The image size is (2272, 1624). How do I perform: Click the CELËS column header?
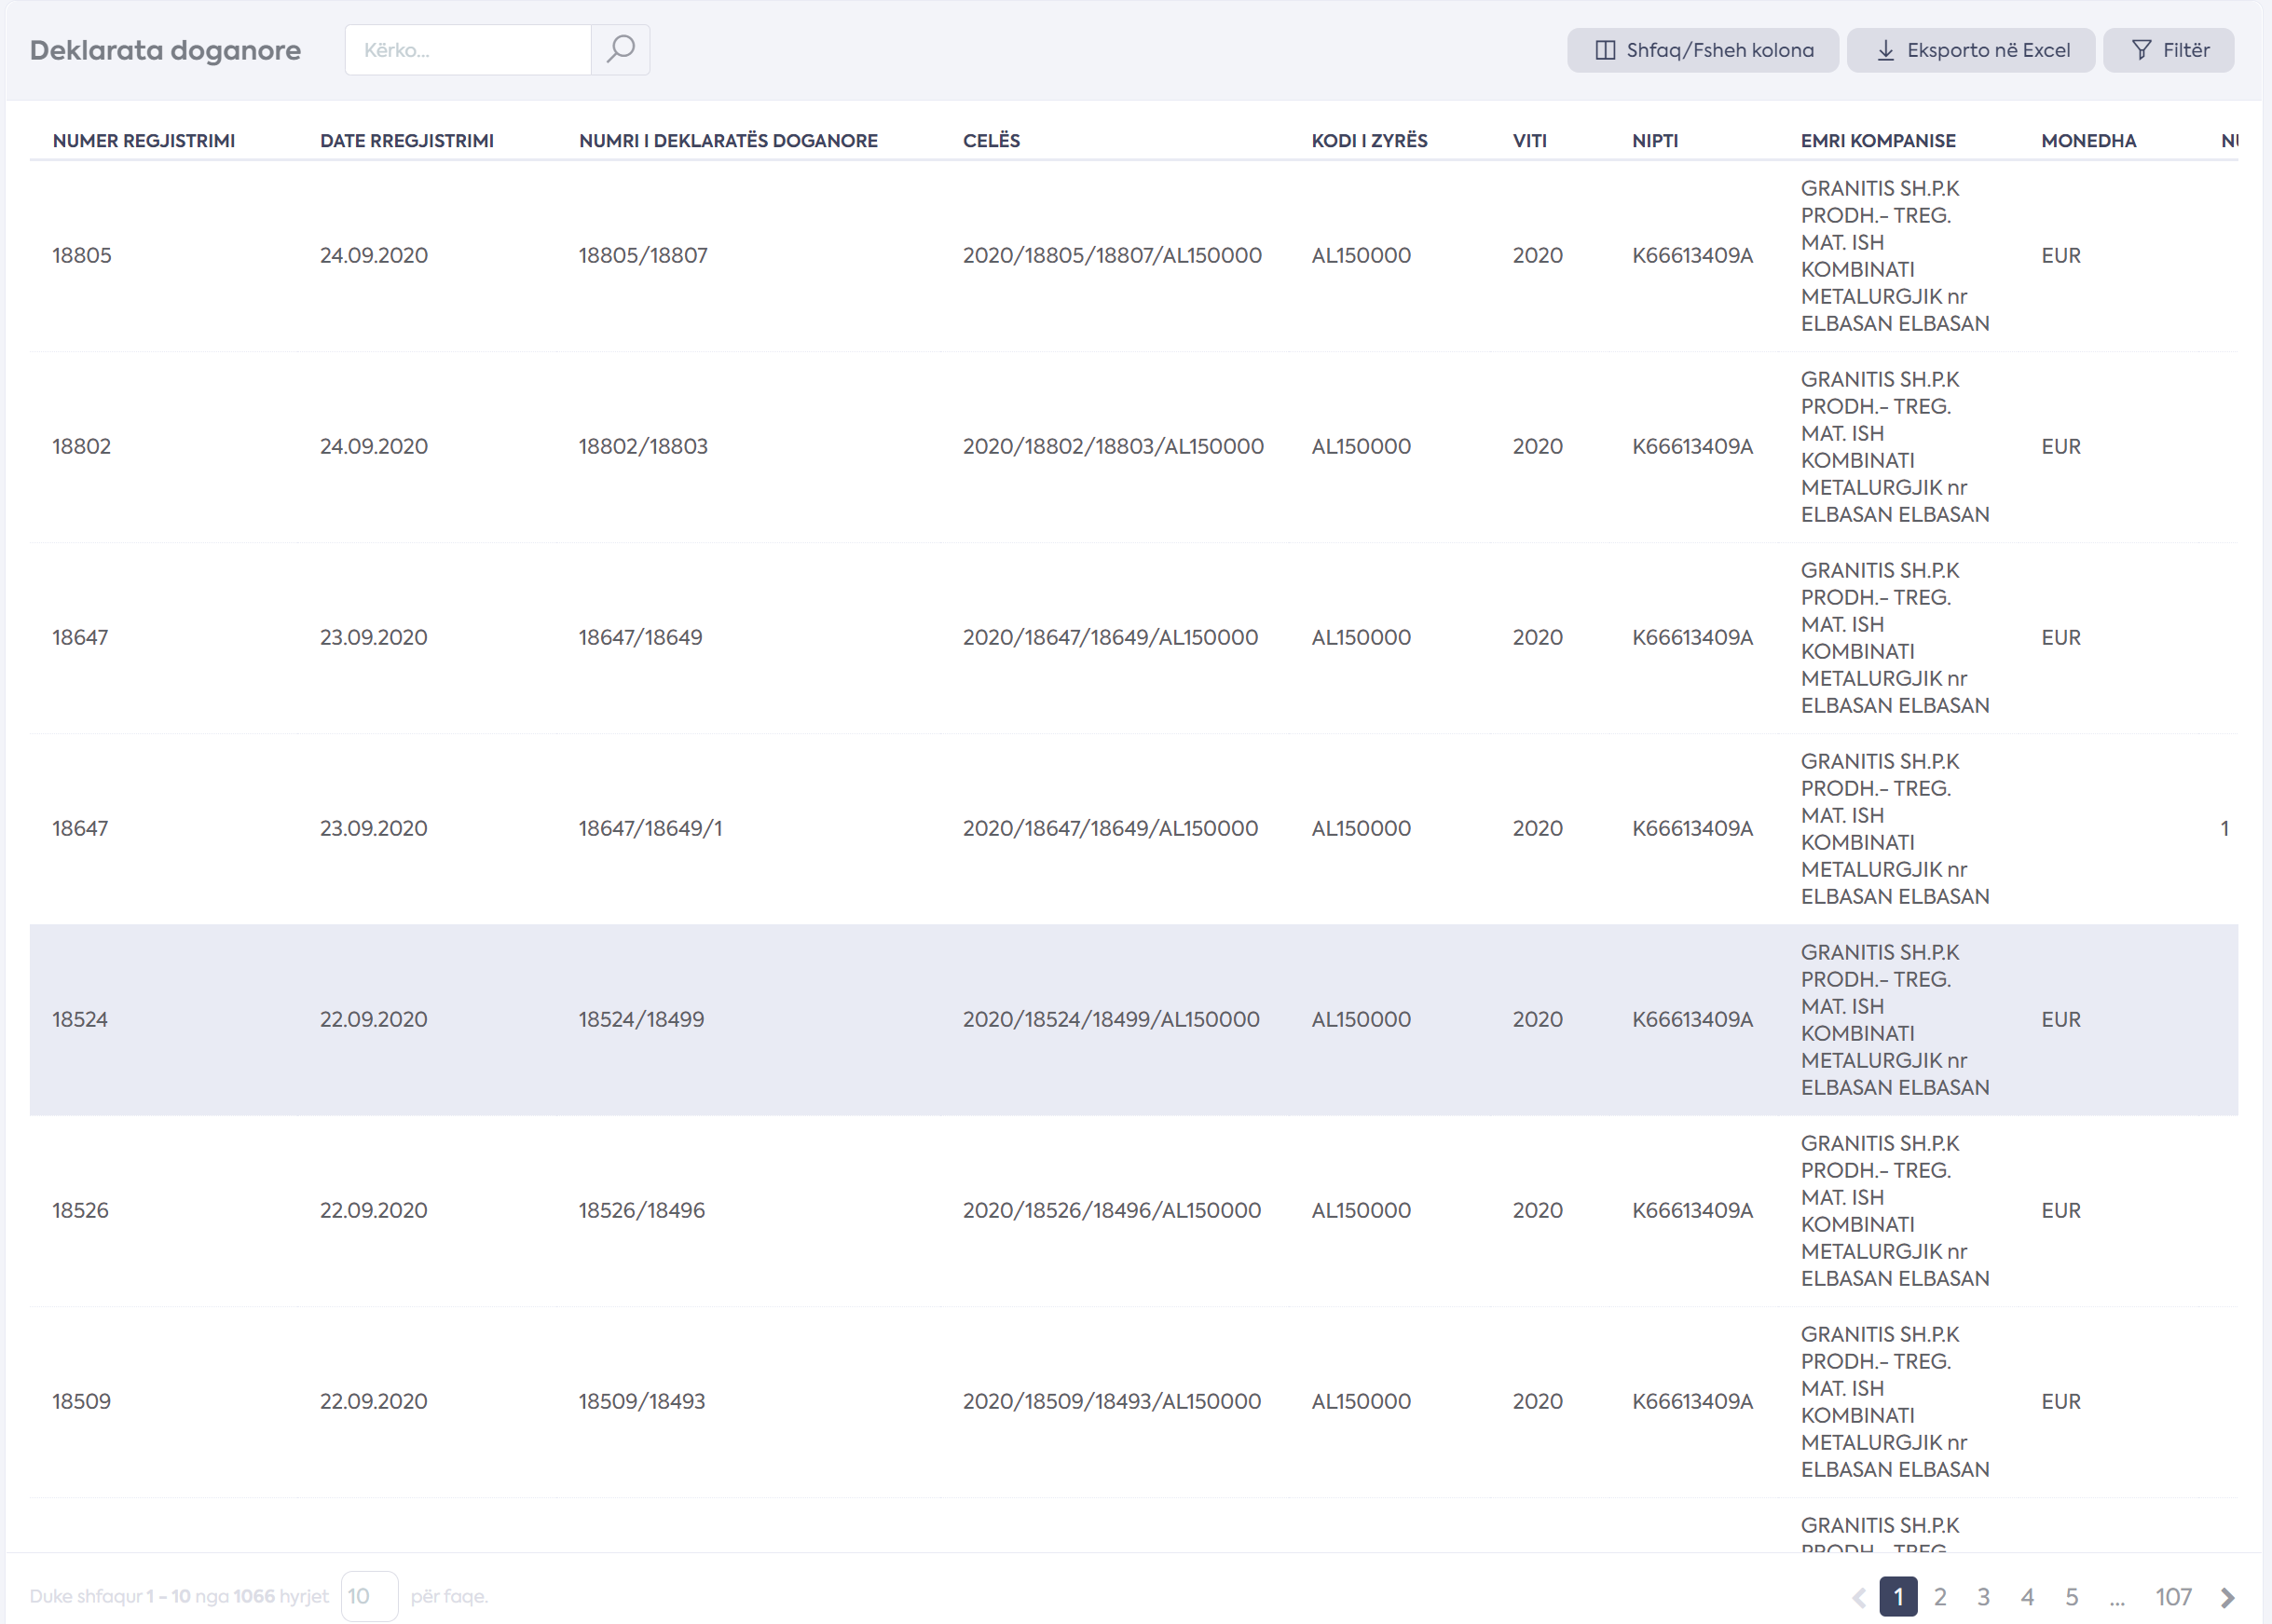coord(991,141)
